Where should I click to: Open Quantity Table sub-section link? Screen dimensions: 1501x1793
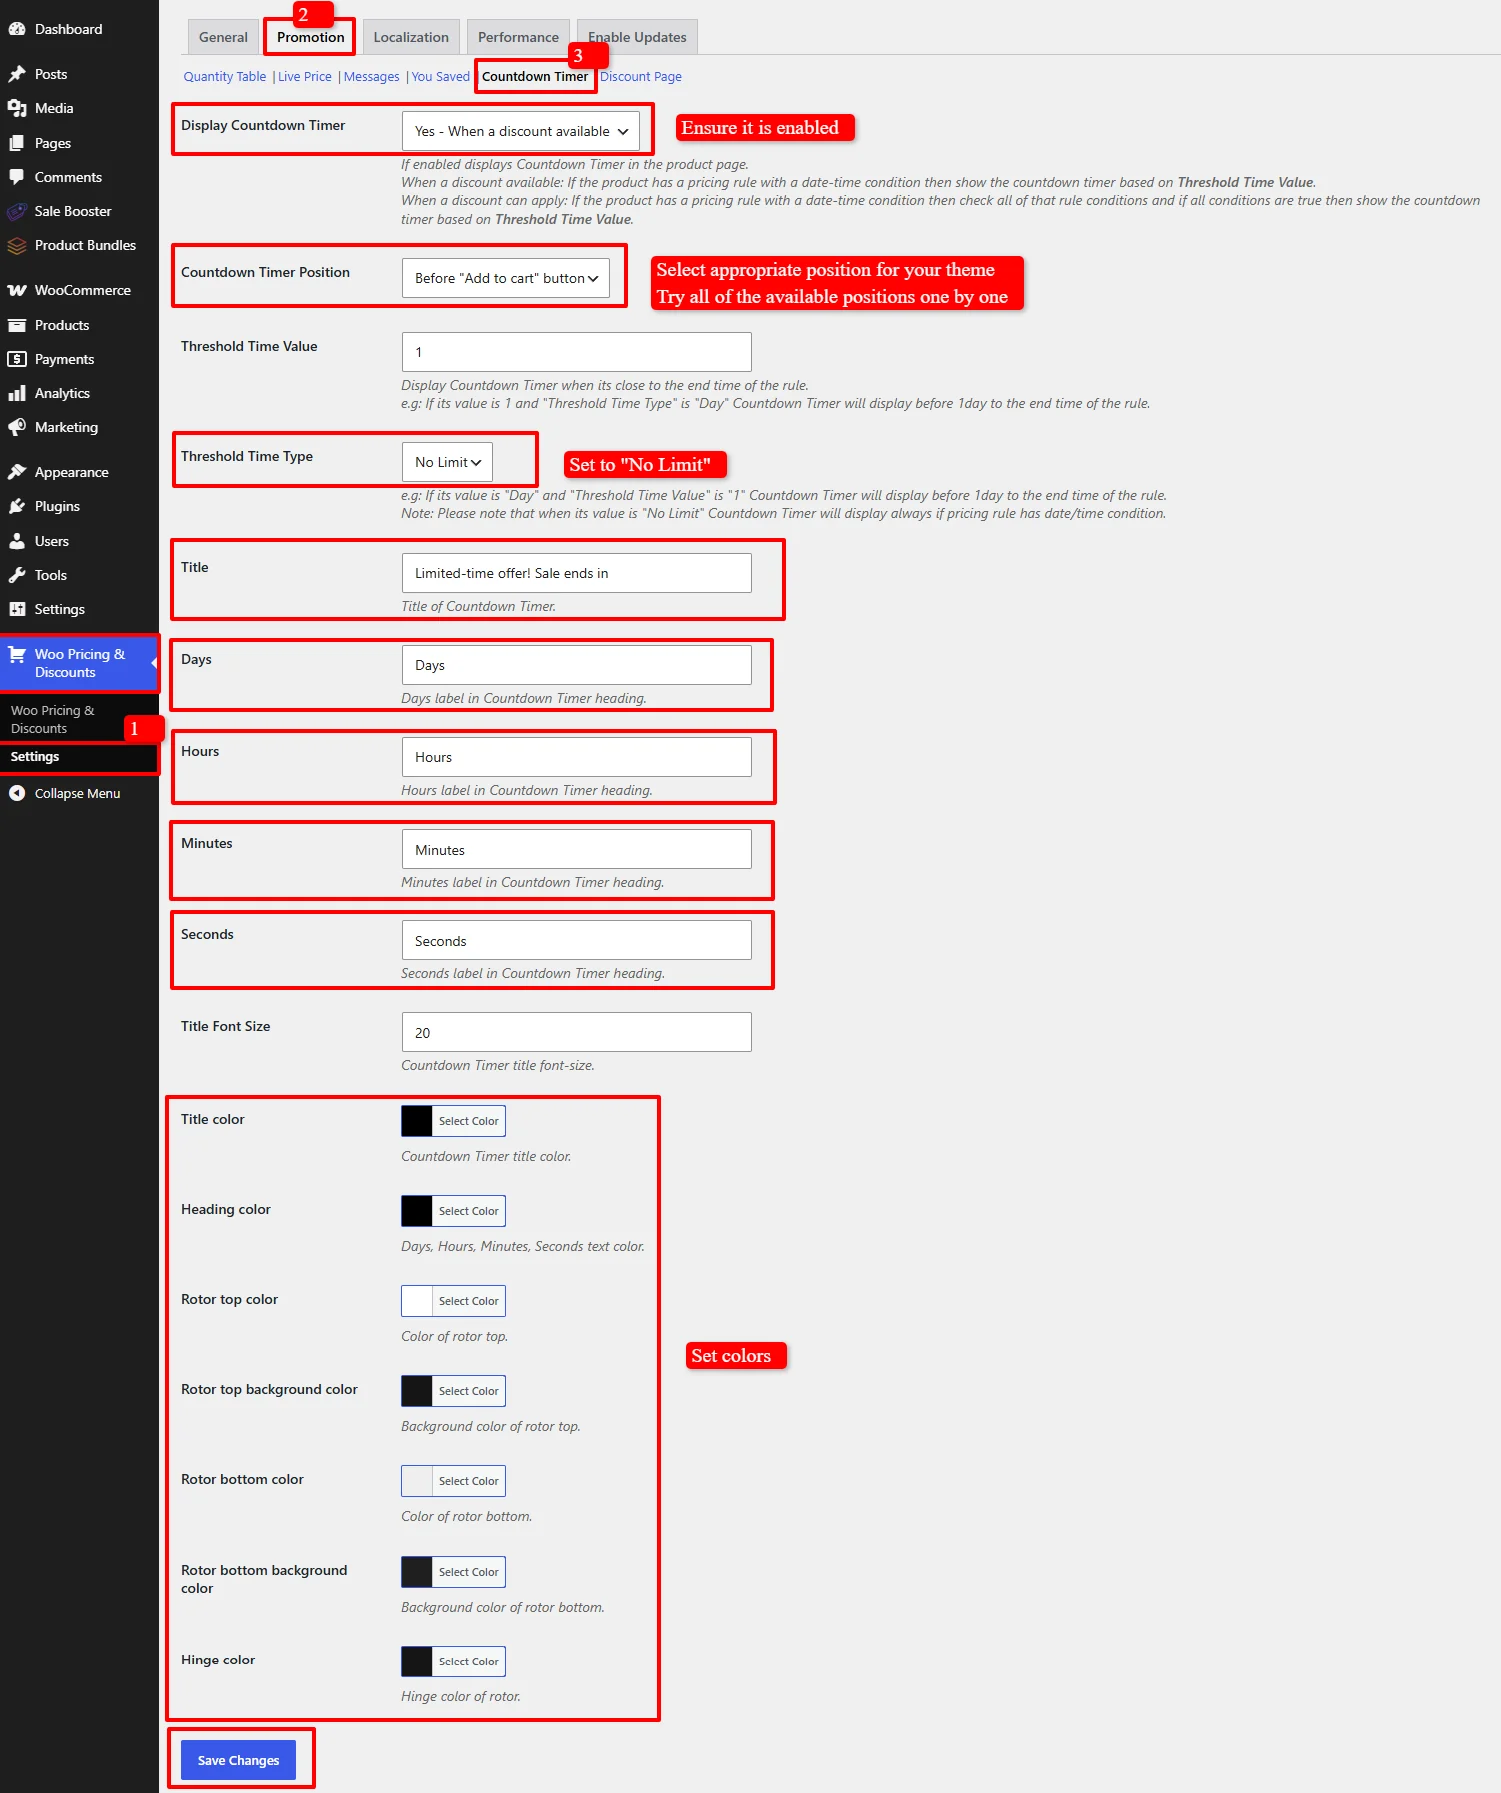click(x=225, y=77)
